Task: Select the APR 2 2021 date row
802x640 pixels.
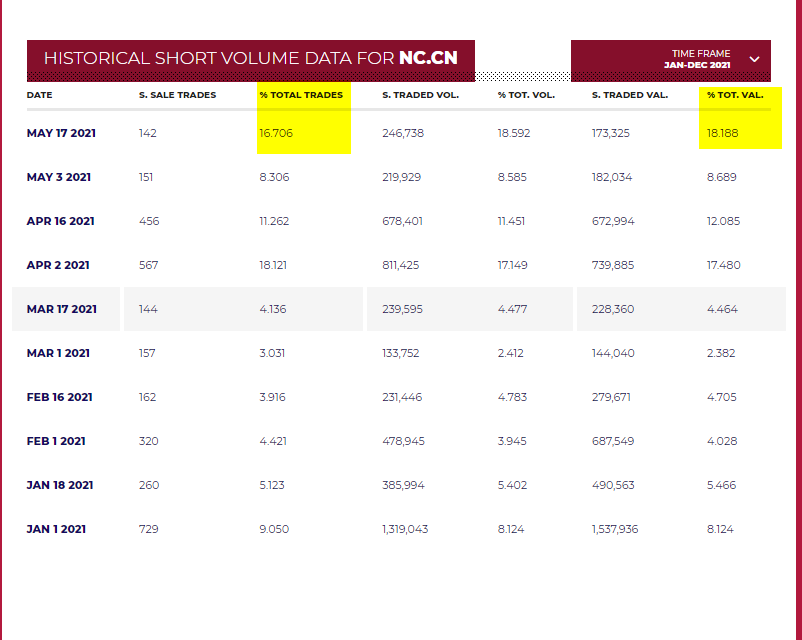Action: pos(58,265)
